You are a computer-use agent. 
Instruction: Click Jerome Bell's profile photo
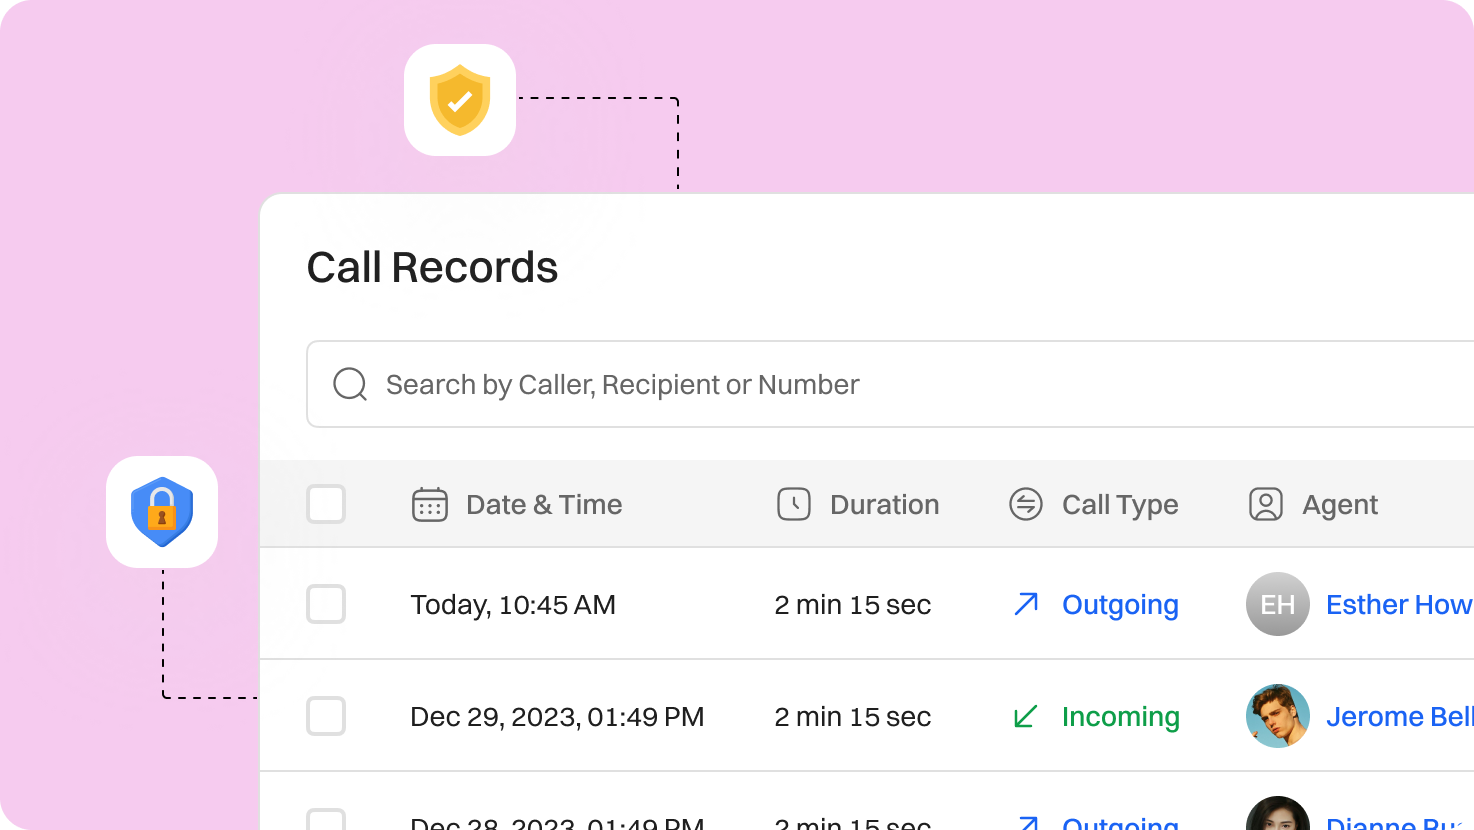point(1277,716)
